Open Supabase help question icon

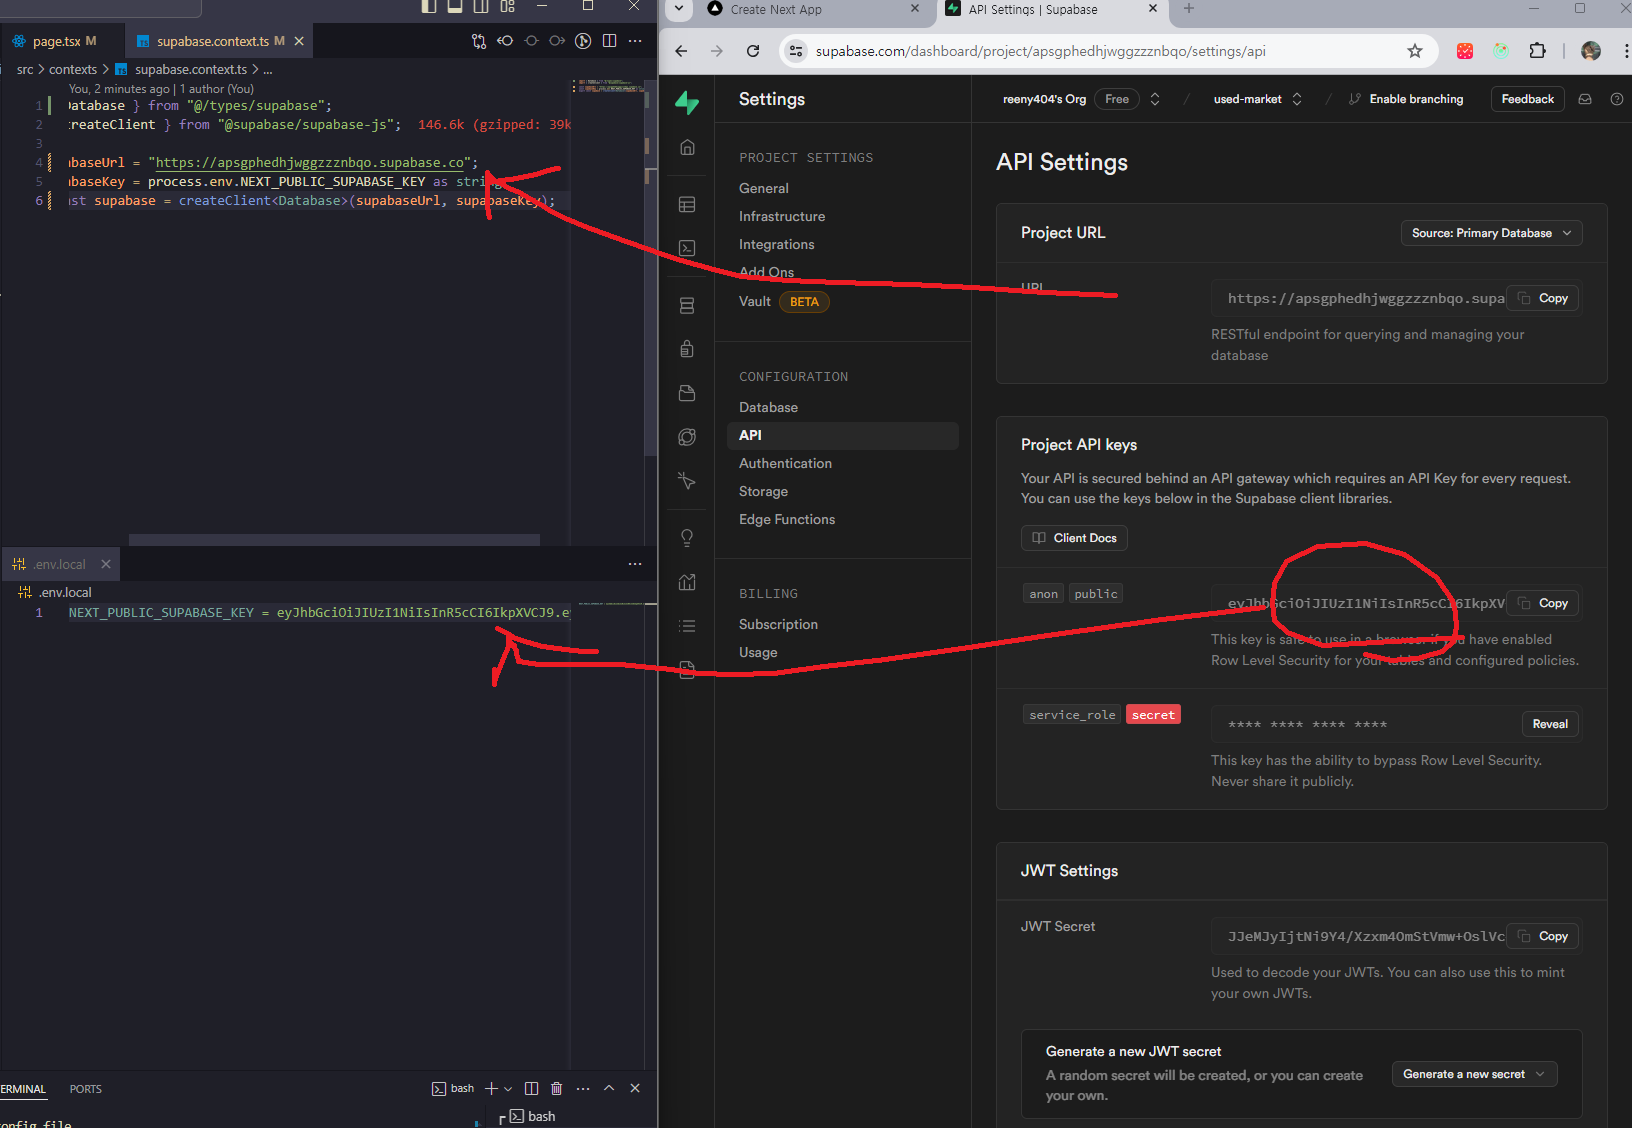tap(1617, 99)
